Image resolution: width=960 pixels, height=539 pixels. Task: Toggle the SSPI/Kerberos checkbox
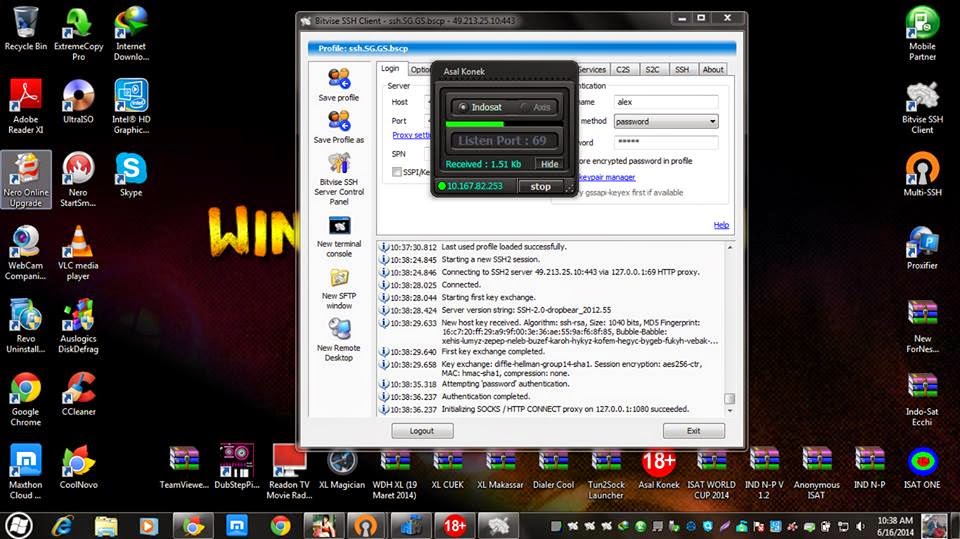pos(397,172)
